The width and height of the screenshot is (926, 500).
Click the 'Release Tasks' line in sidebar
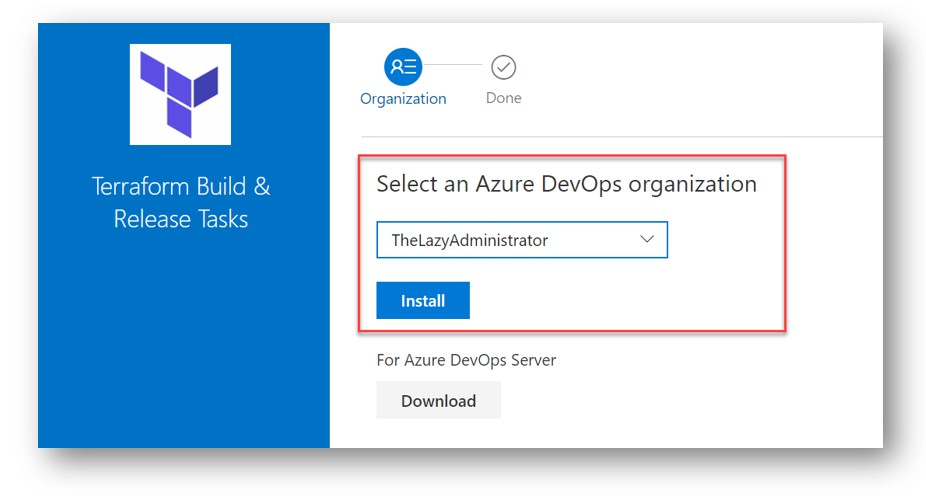tap(181, 220)
